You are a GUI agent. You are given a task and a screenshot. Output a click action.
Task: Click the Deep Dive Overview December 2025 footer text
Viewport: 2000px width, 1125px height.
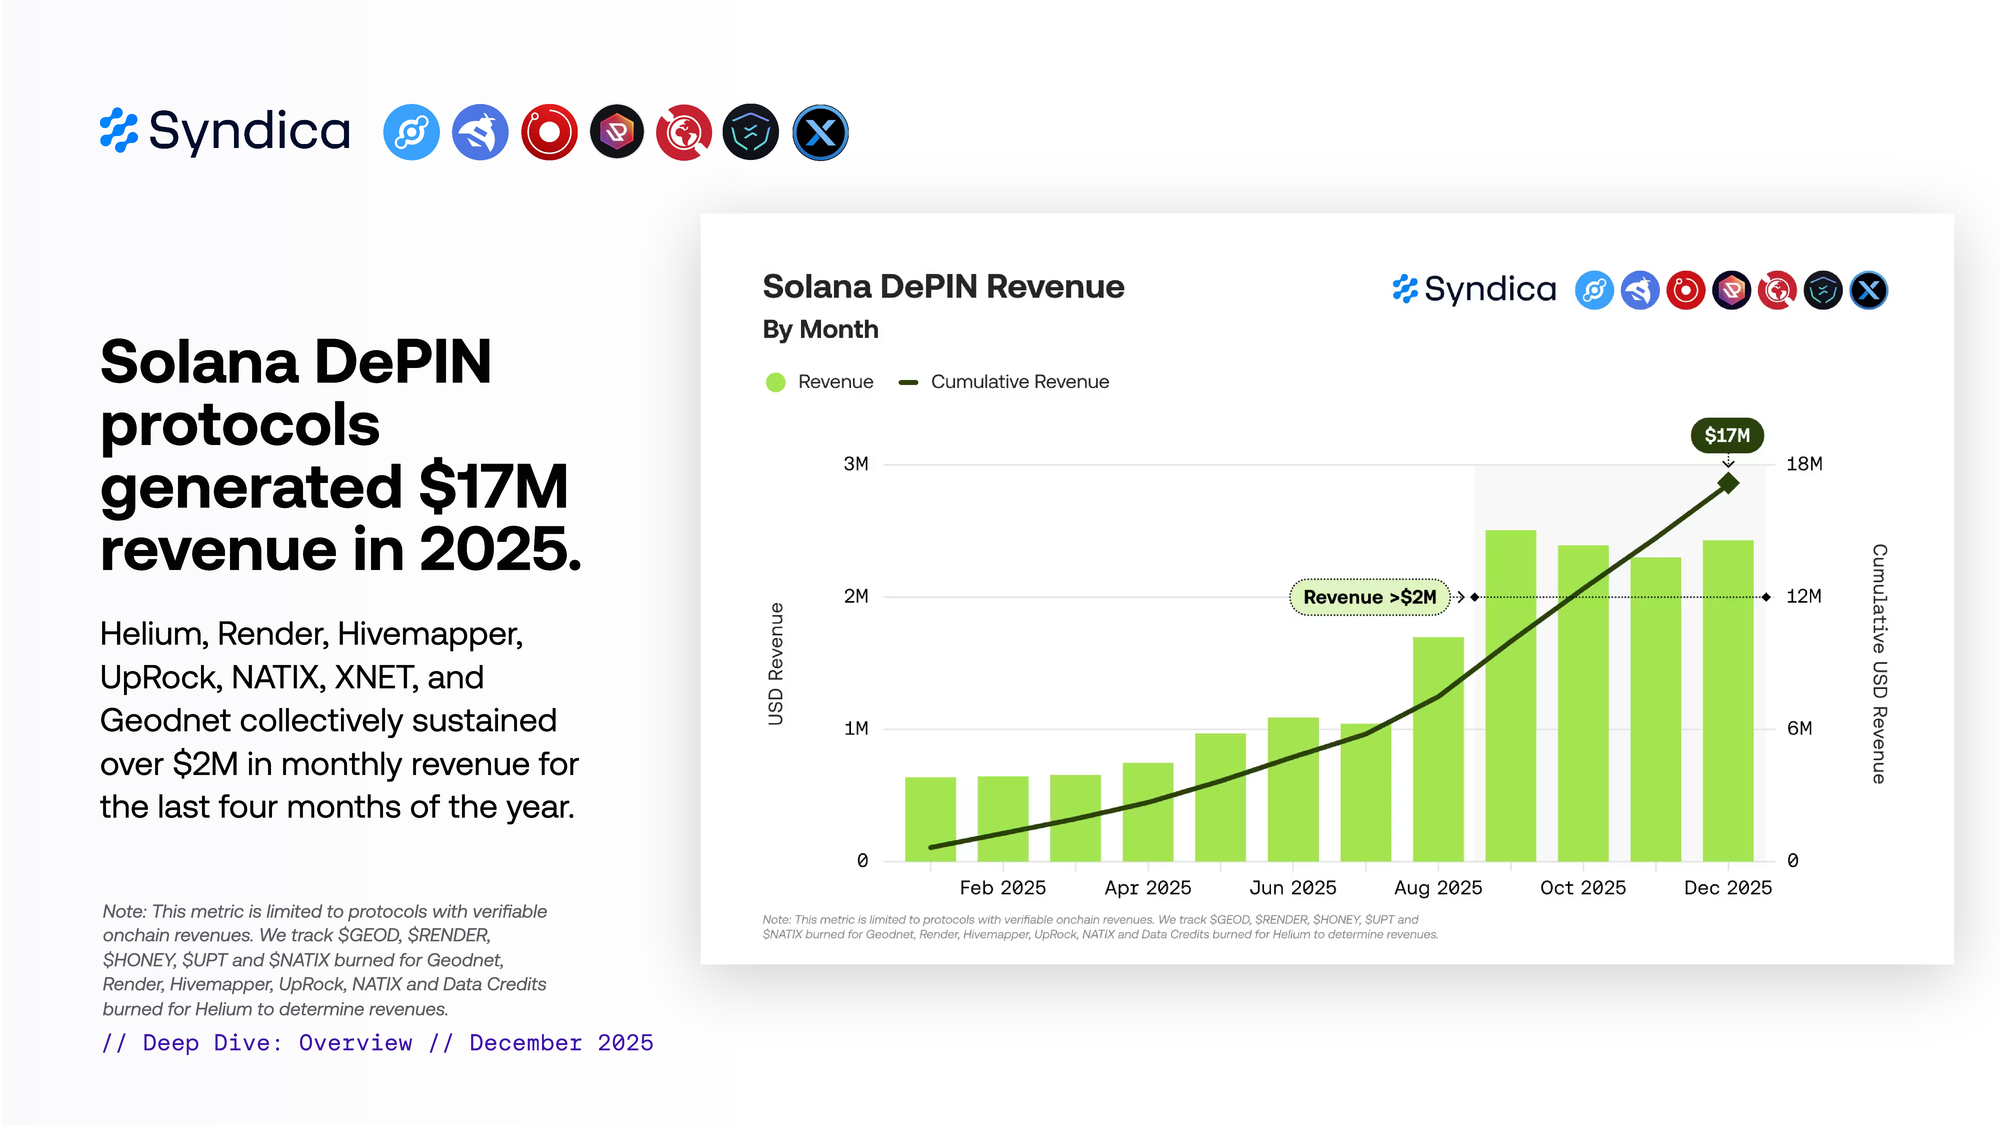[377, 1043]
